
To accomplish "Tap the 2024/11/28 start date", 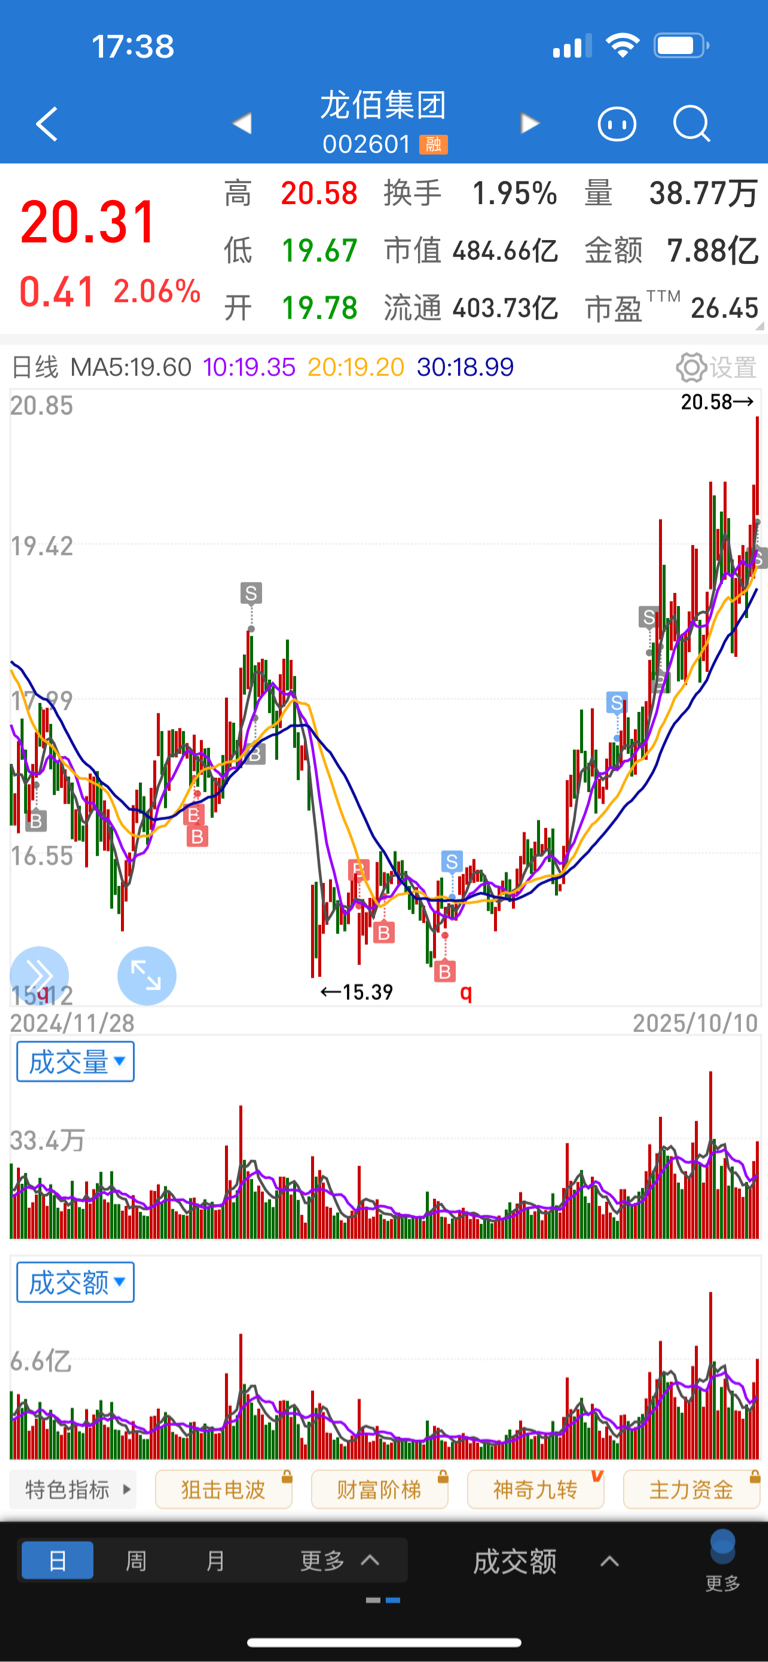I will 72,1023.
